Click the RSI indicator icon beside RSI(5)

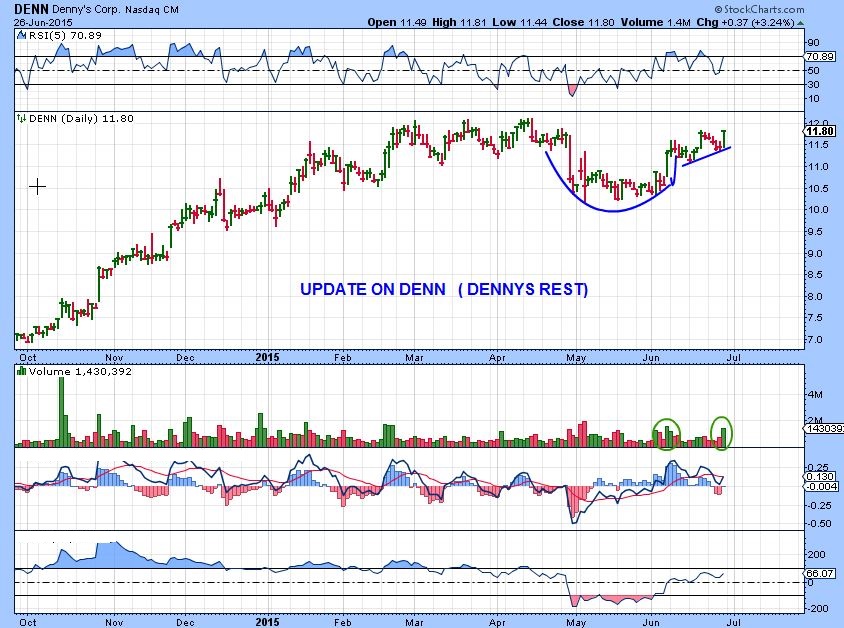click(x=22, y=36)
